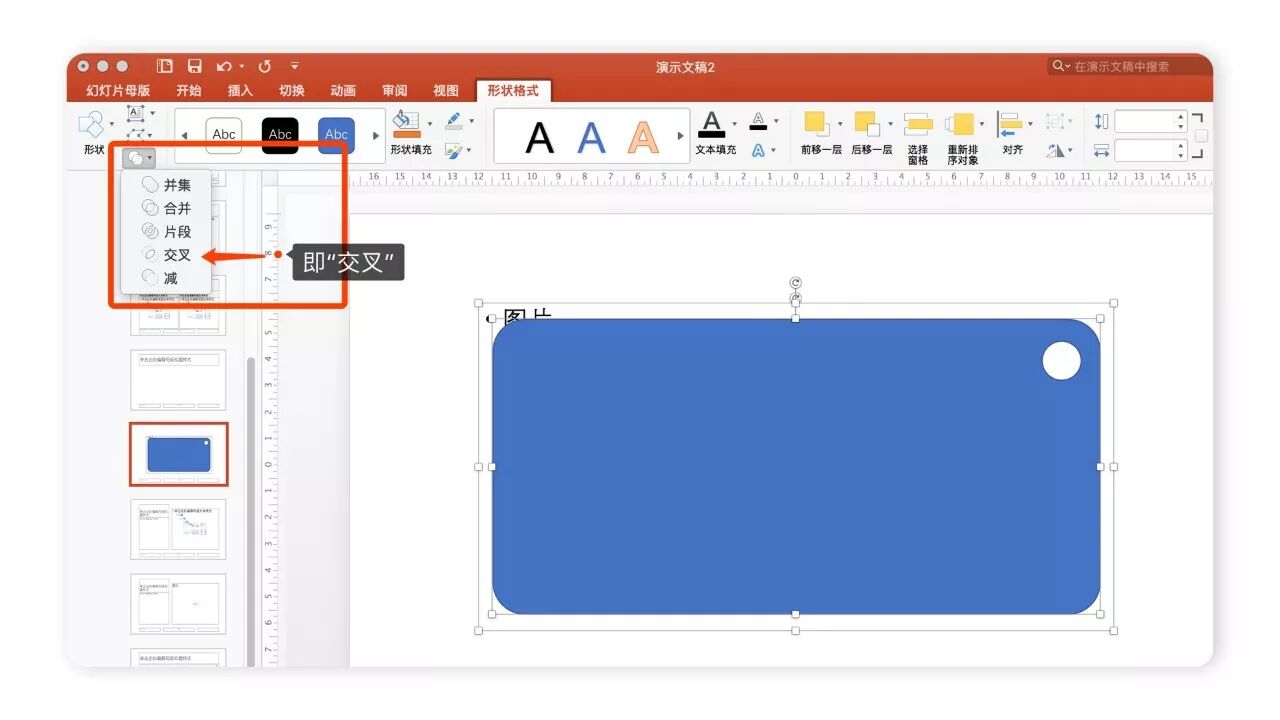Viewport: 1280px width, 720px height.
Task: Expand WordArt styles gallery right arrow
Action: point(681,135)
